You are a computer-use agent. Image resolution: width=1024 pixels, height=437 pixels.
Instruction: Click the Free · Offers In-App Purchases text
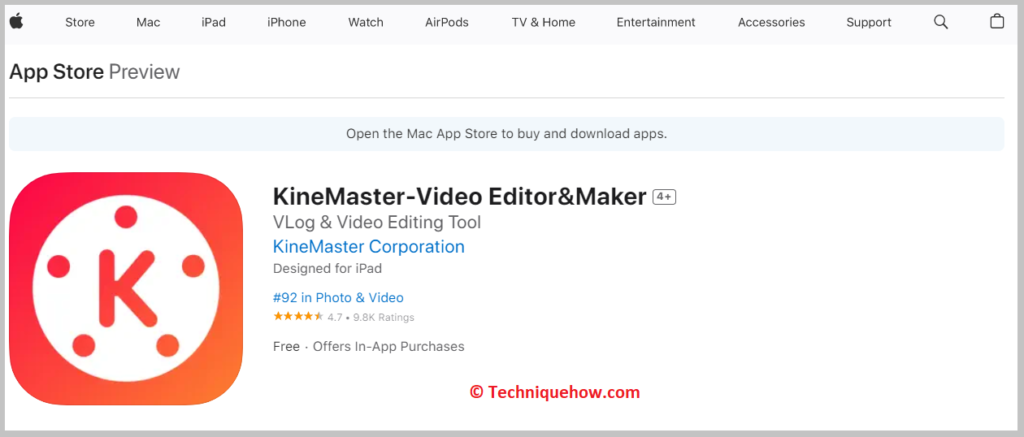coord(368,347)
